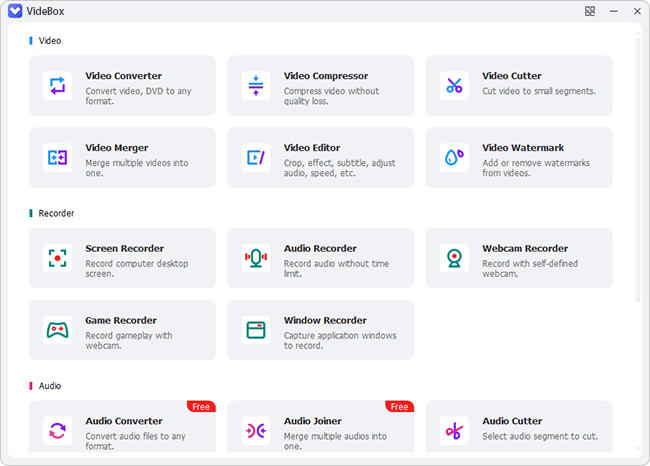
Task: Launch the Video Cutter scissors icon
Action: point(454,86)
